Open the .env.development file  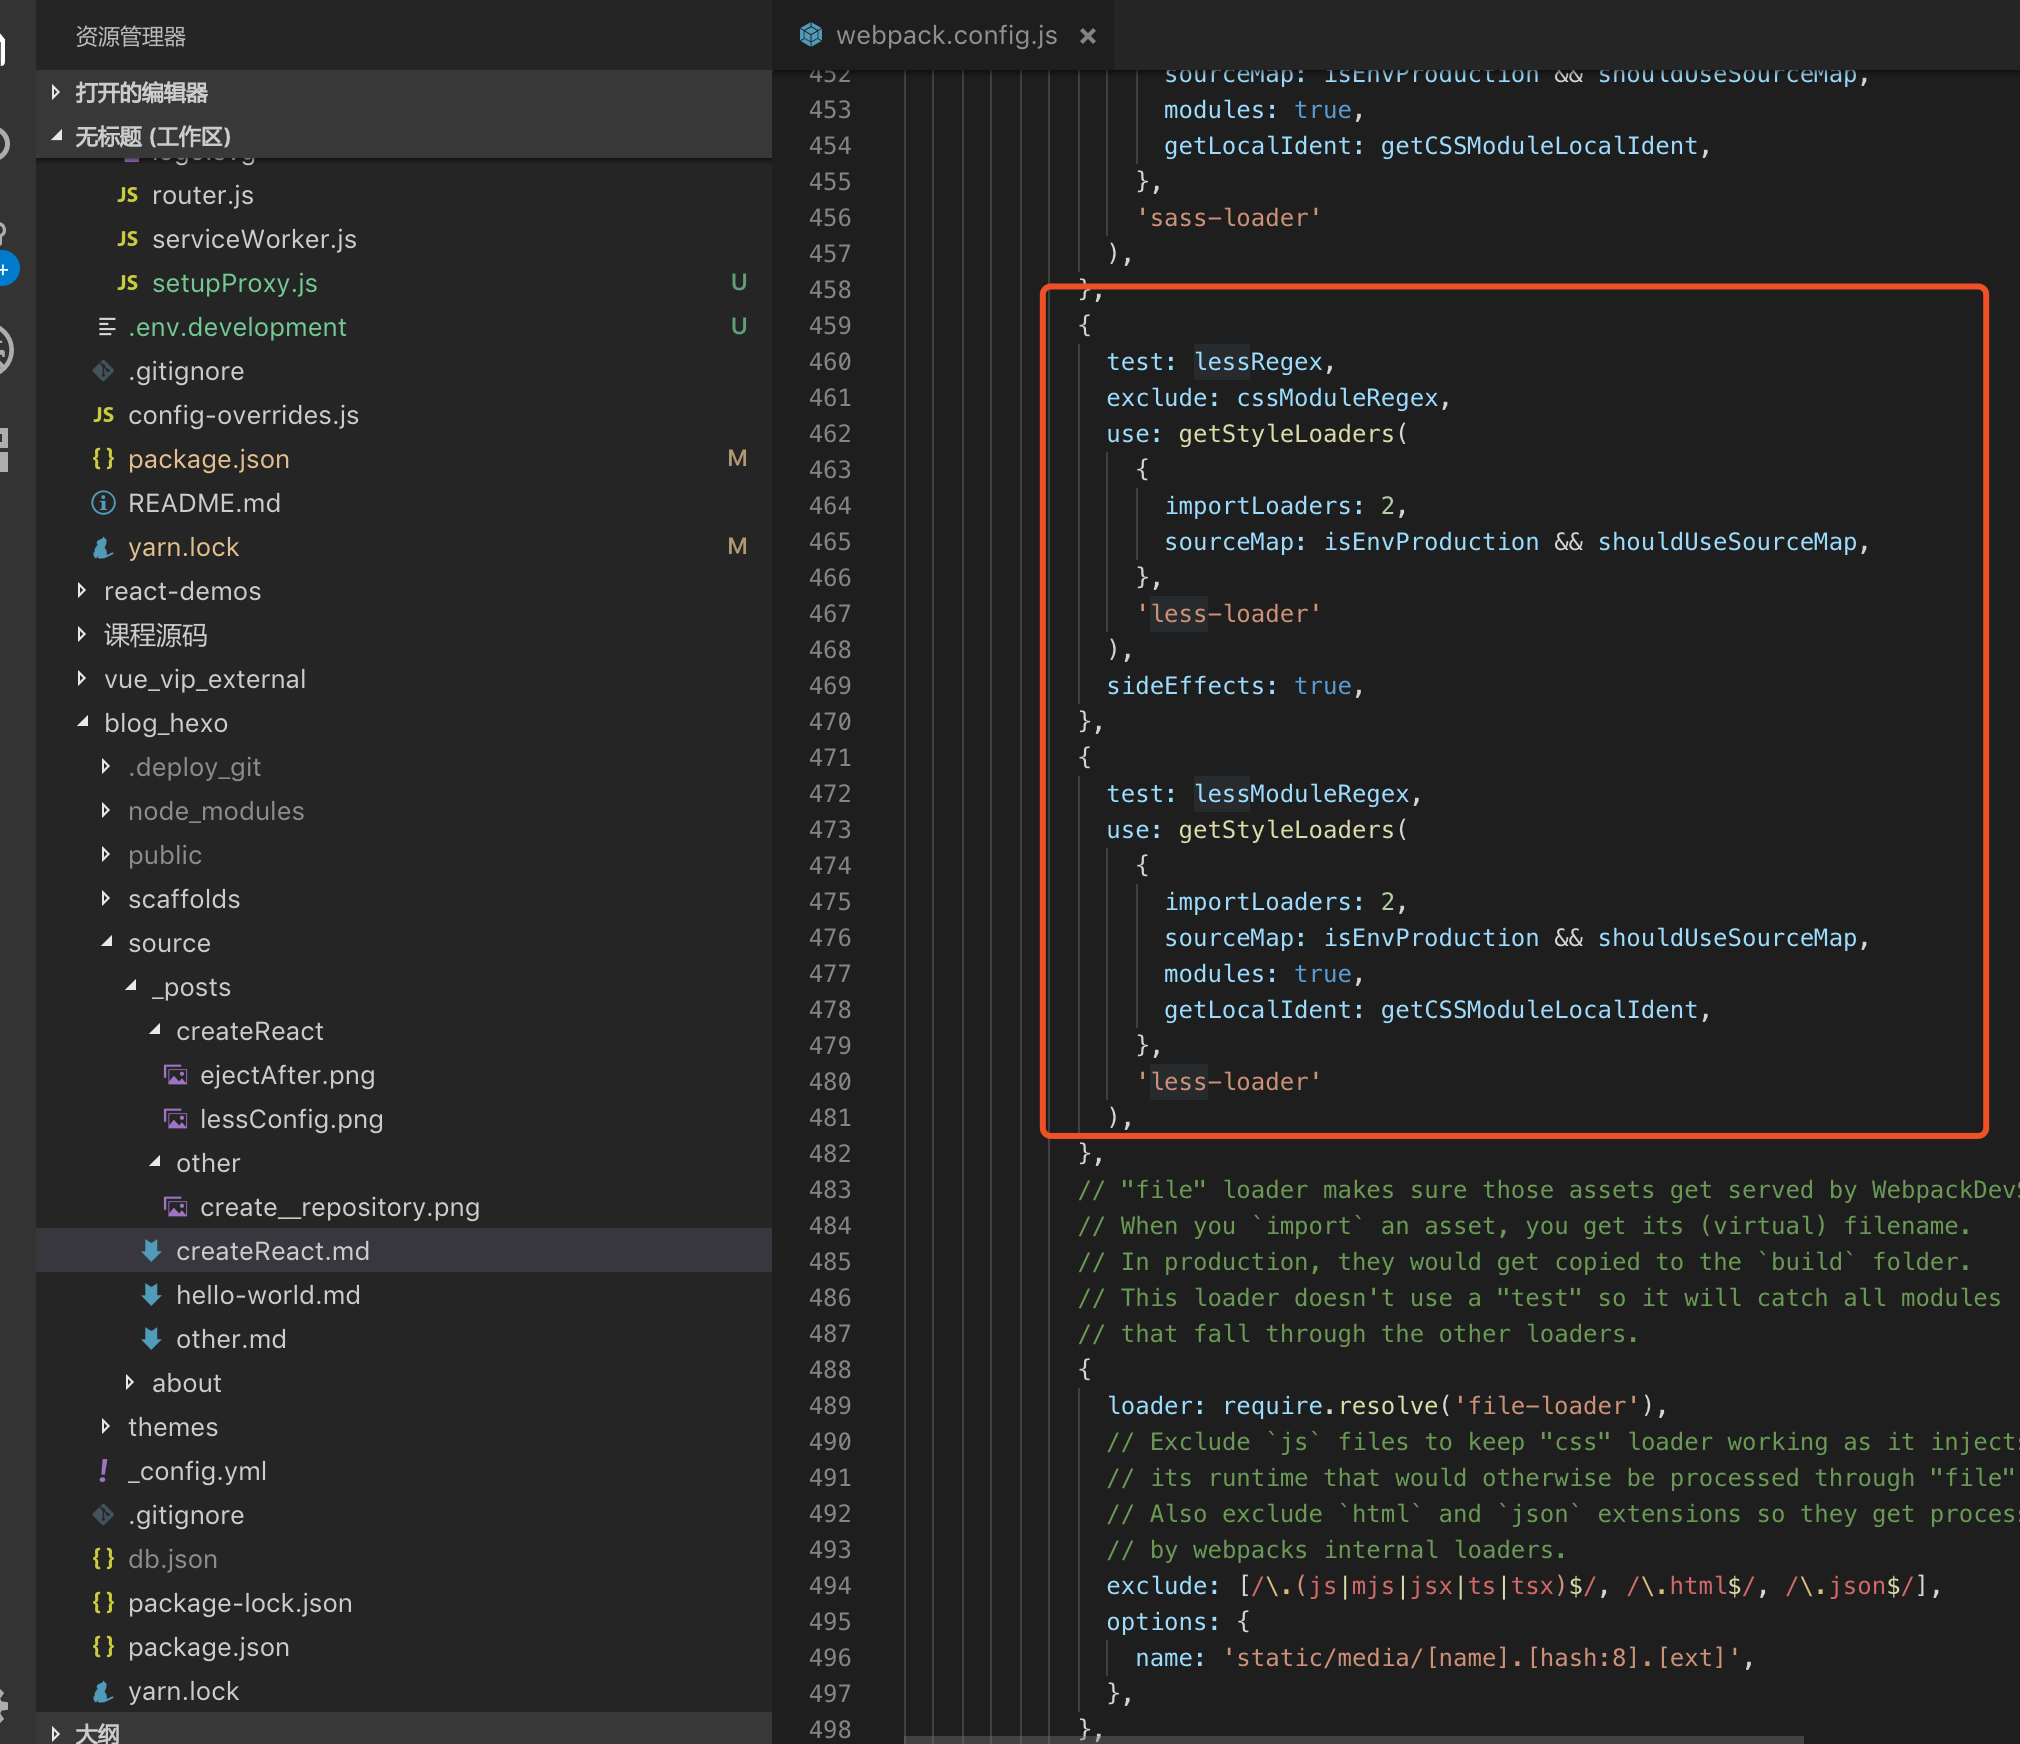point(237,327)
